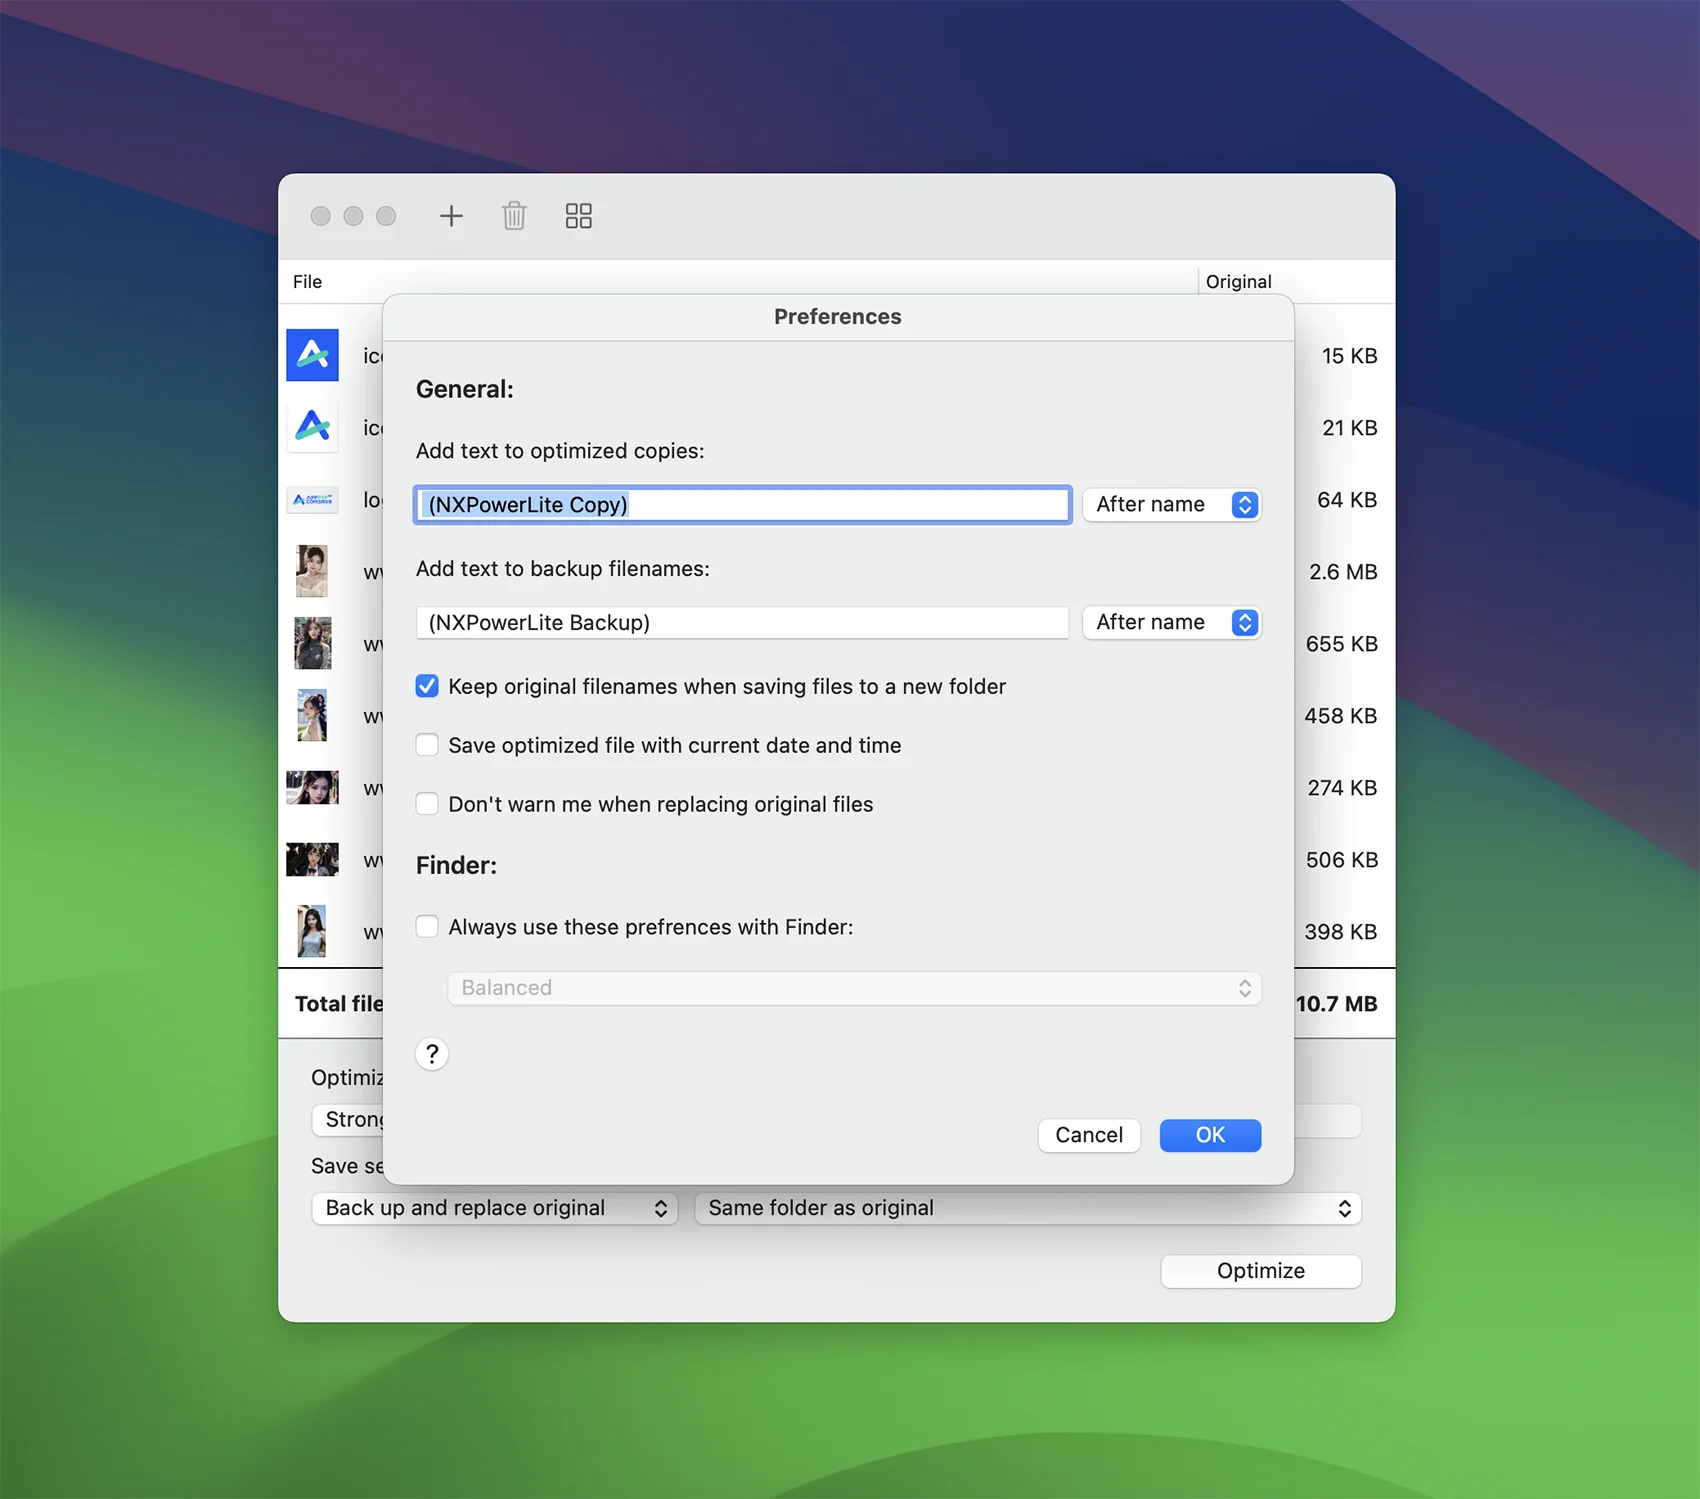Image resolution: width=1700 pixels, height=1499 pixels.
Task: Click the Original column header
Action: coord(1238,282)
